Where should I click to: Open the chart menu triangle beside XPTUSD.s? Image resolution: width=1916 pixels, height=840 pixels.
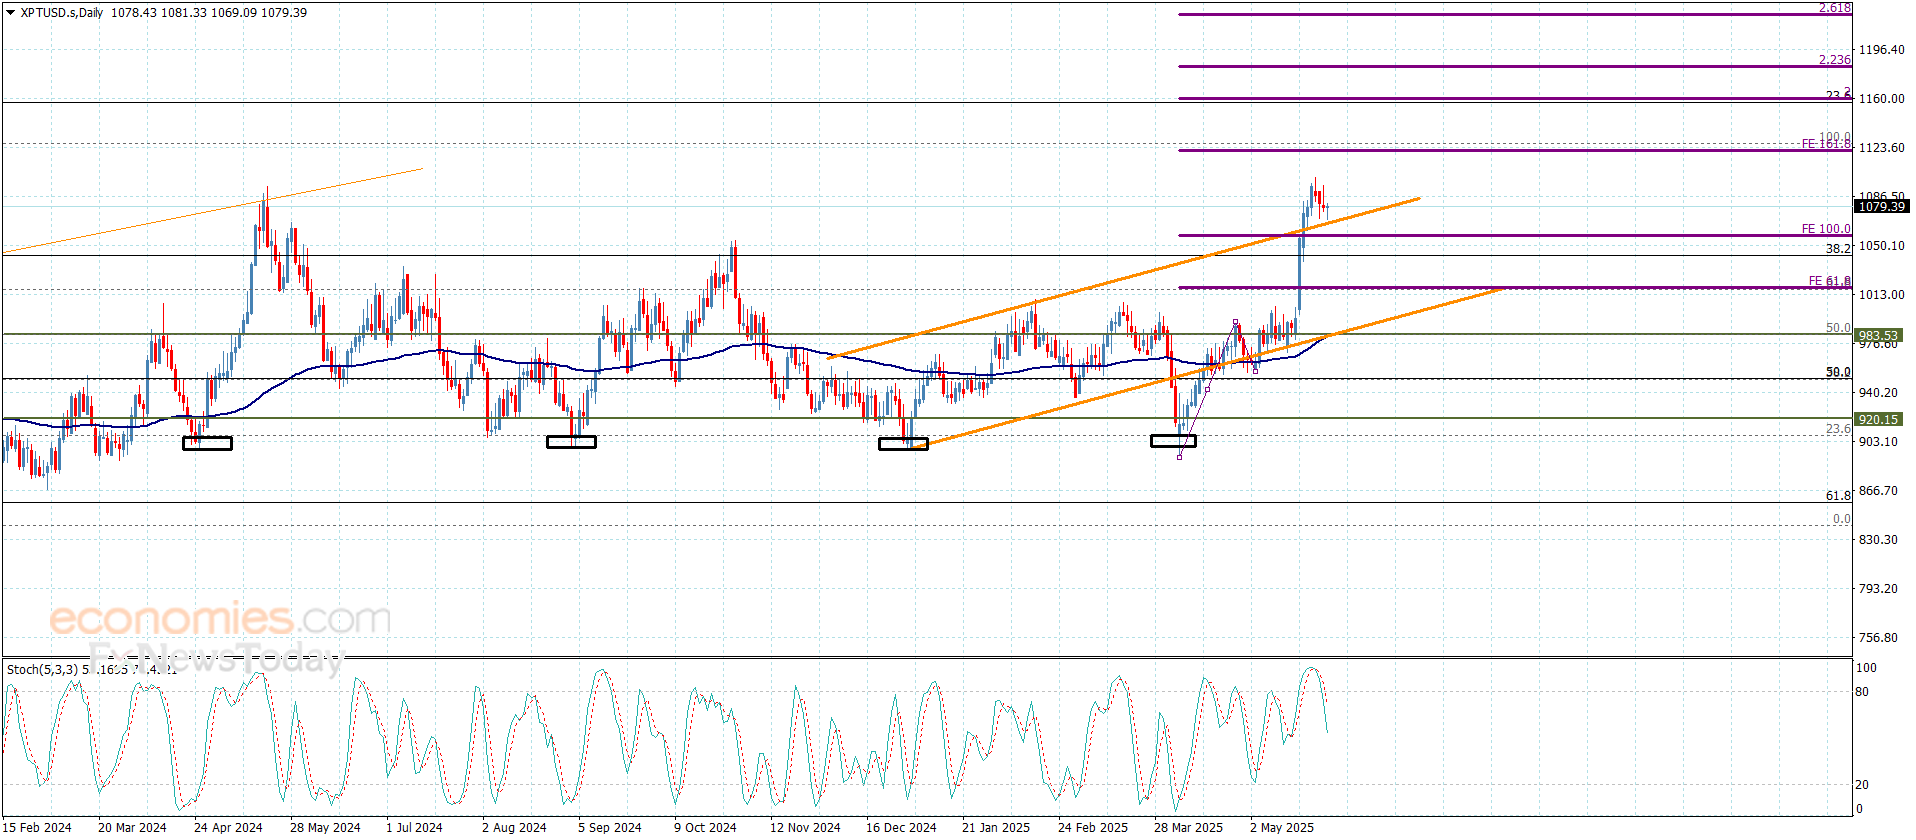tap(11, 13)
